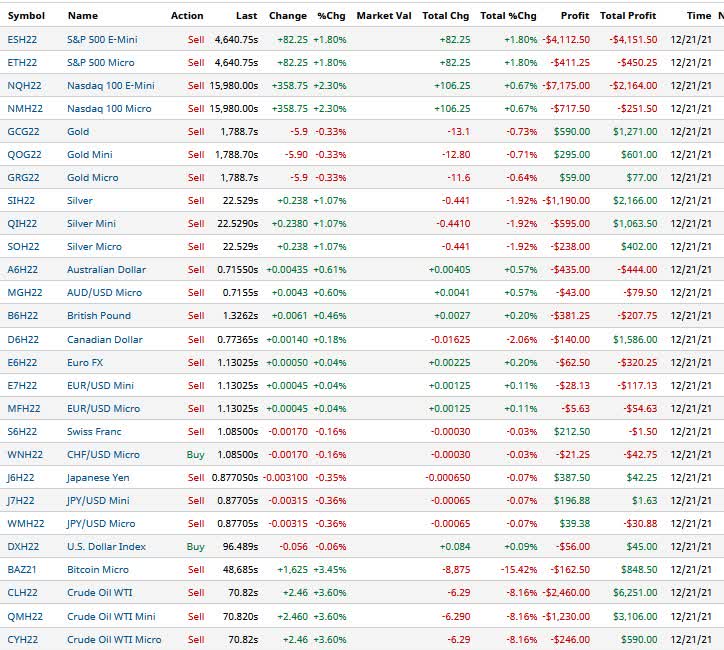Open the CYH22 symbol link
724x650 pixels.
(x=23, y=640)
